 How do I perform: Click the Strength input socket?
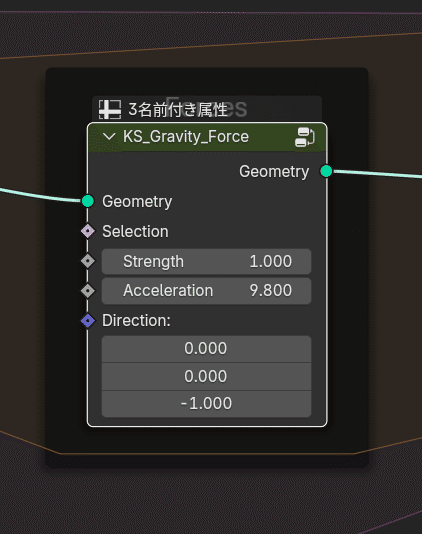pyautogui.click(x=88, y=261)
